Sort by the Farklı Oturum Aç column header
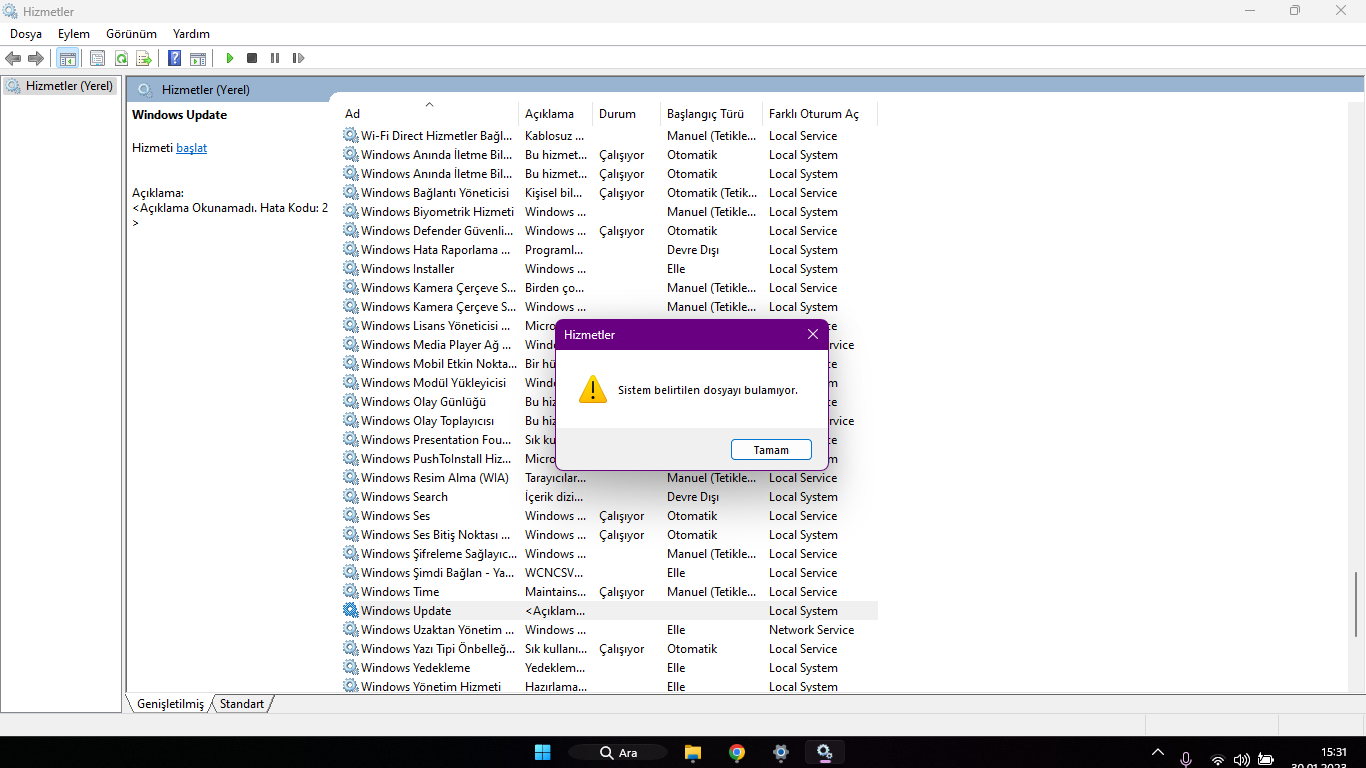The image size is (1366, 768). click(820, 114)
